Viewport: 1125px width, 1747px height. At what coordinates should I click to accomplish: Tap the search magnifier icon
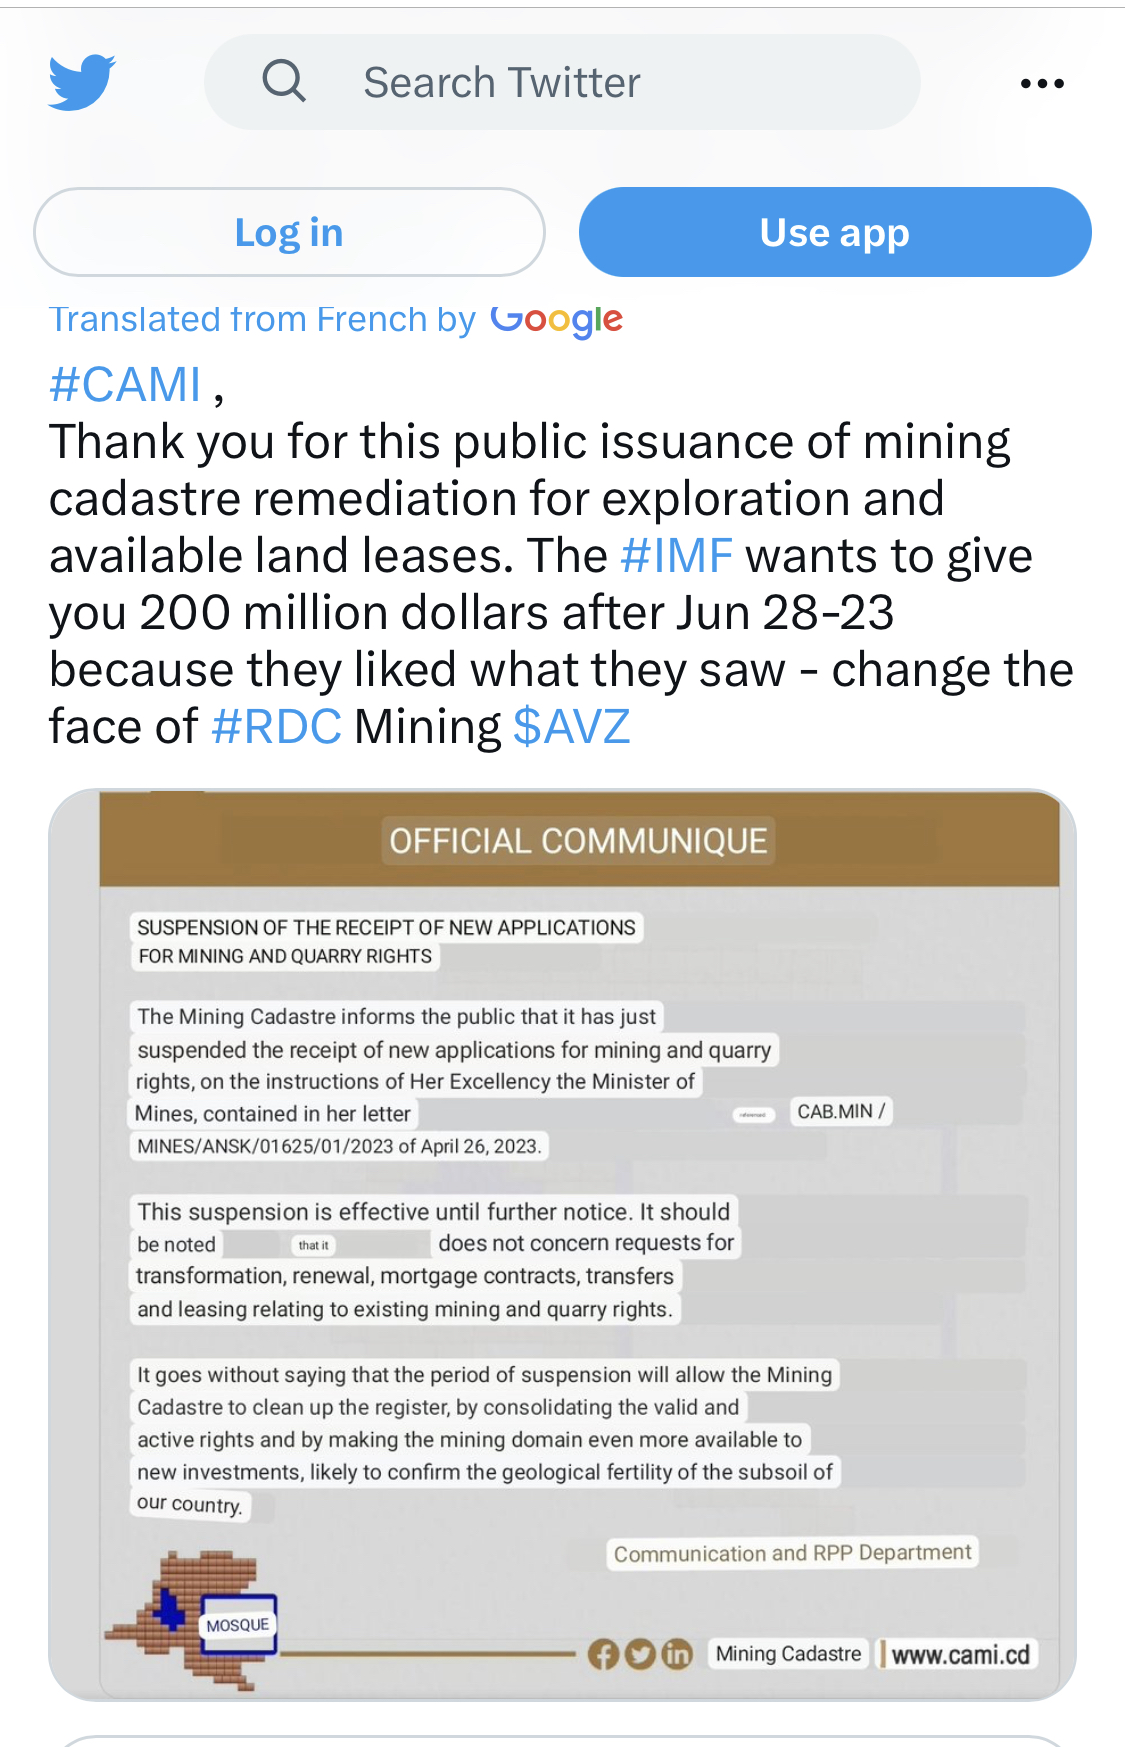pyautogui.click(x=284, y=80)
